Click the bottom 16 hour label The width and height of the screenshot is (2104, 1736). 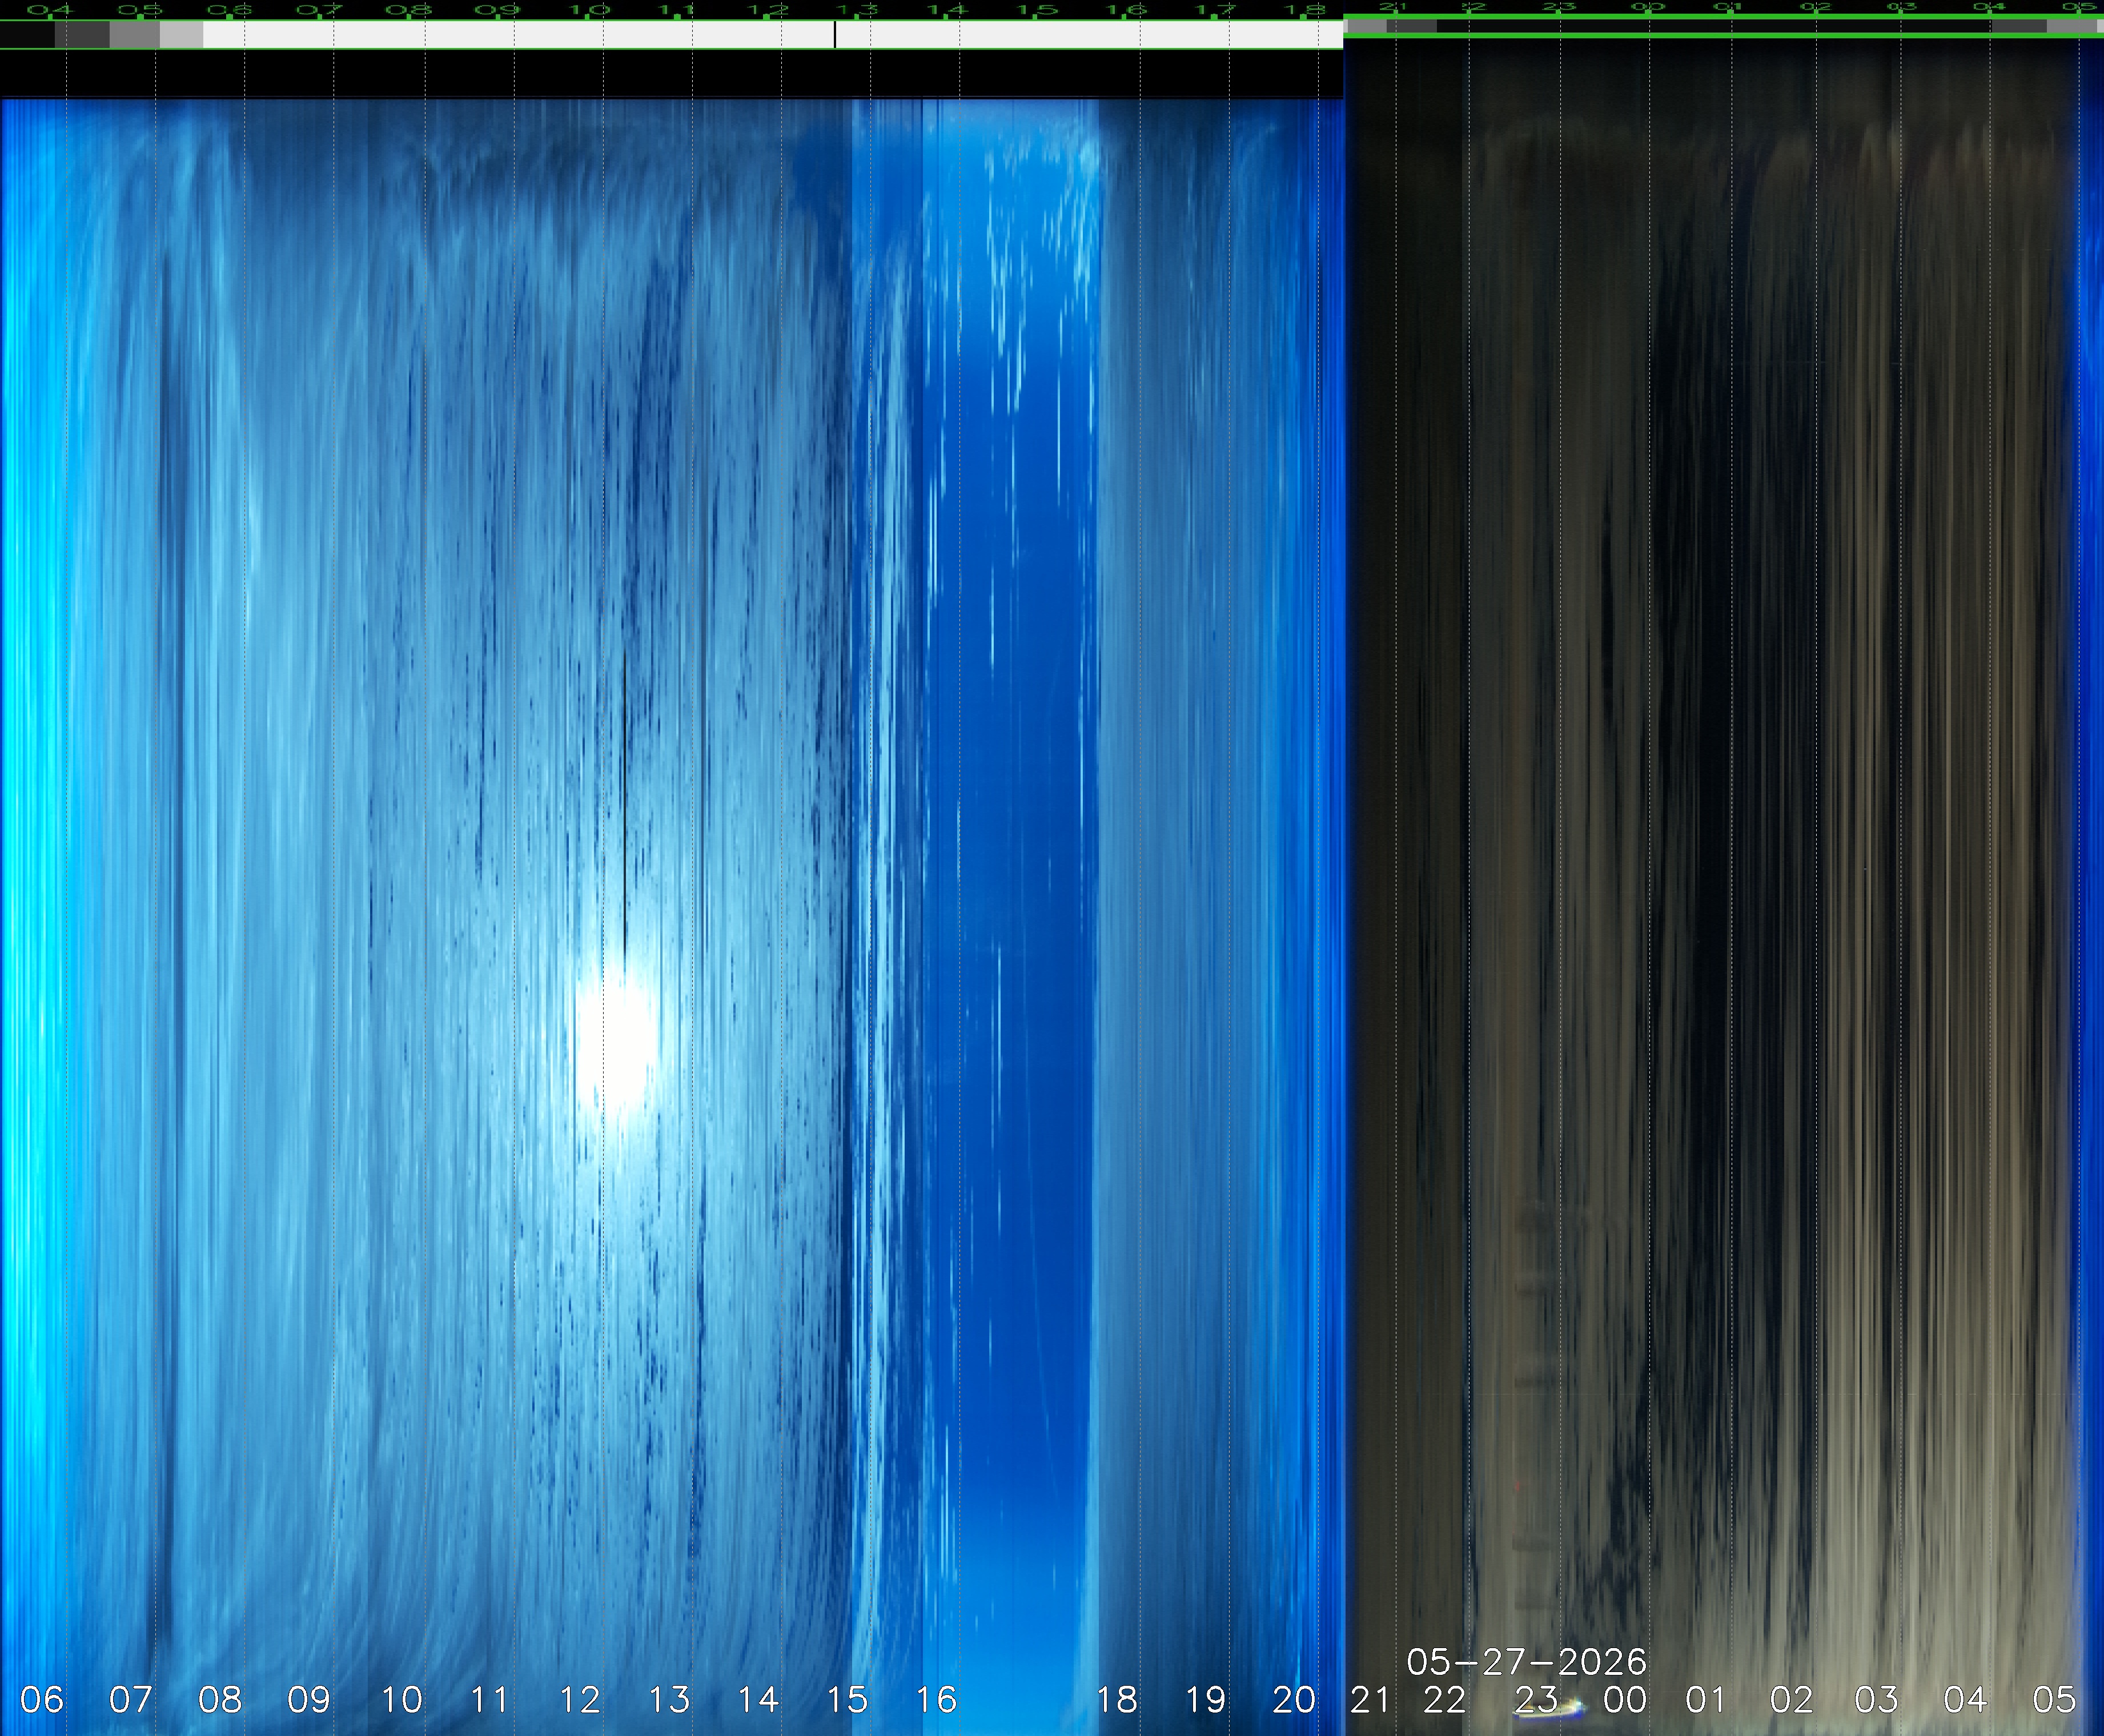(x=936, y=1699)
